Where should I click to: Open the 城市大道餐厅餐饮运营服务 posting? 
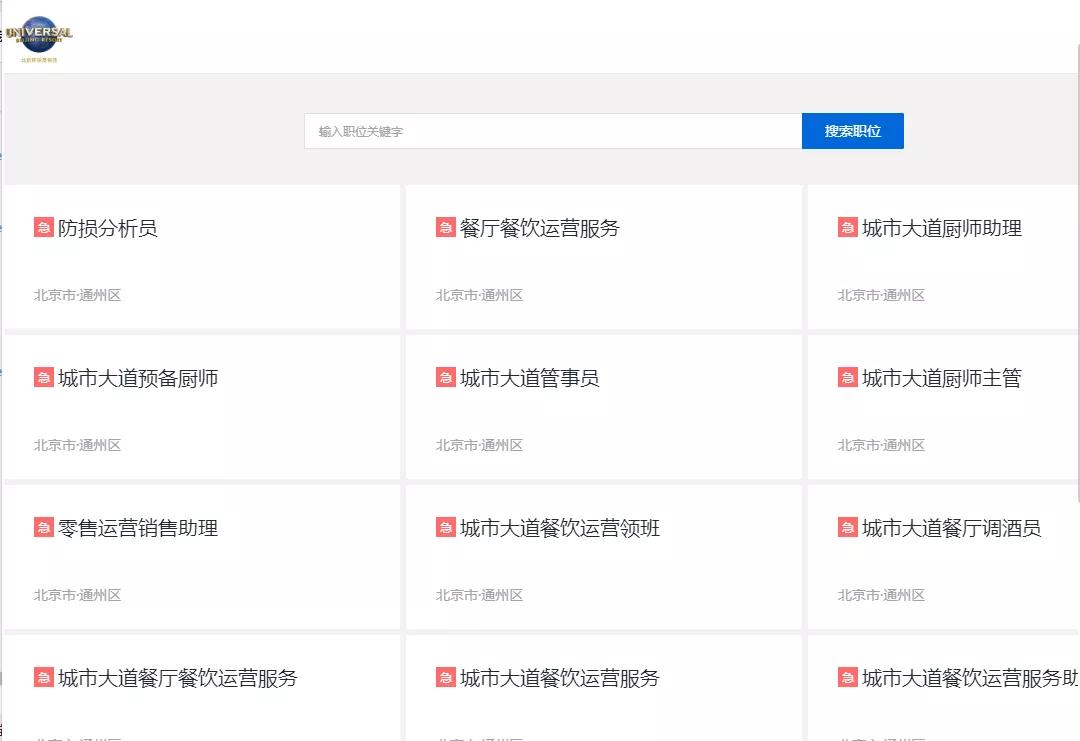[x=175, y=678]
